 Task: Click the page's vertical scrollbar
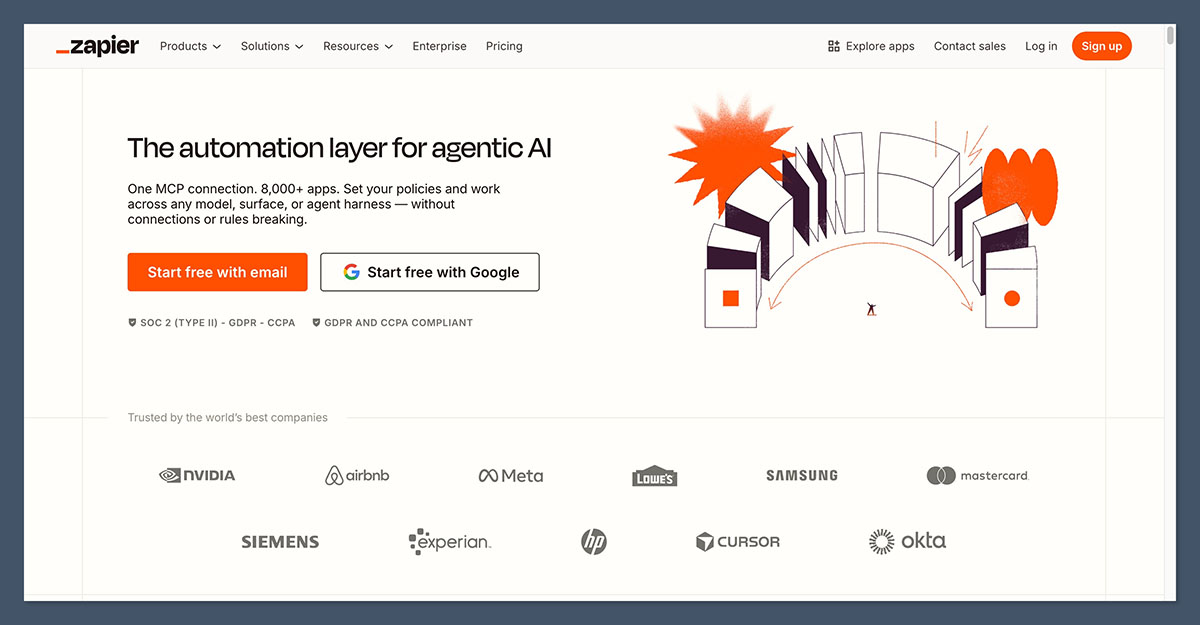(1170, 36)
